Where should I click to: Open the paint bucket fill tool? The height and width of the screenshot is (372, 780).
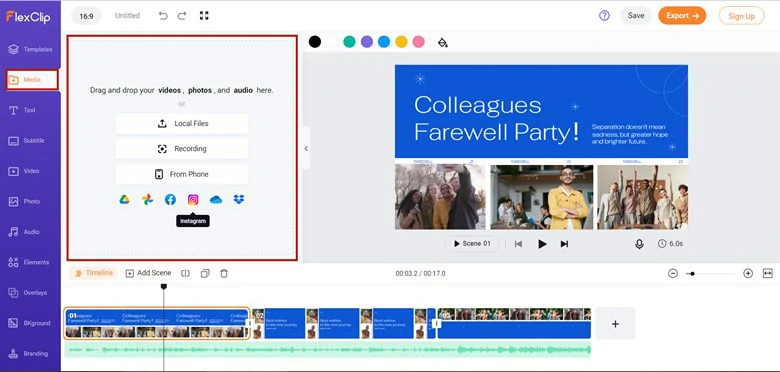443,42
